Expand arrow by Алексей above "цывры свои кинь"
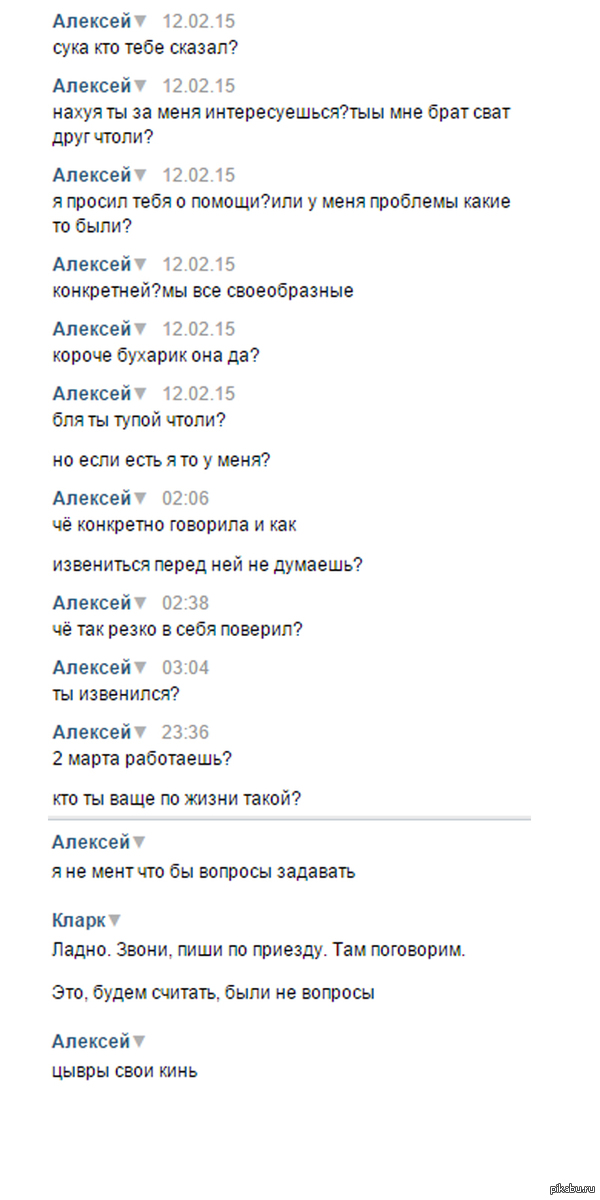 tap(140, 1042)
